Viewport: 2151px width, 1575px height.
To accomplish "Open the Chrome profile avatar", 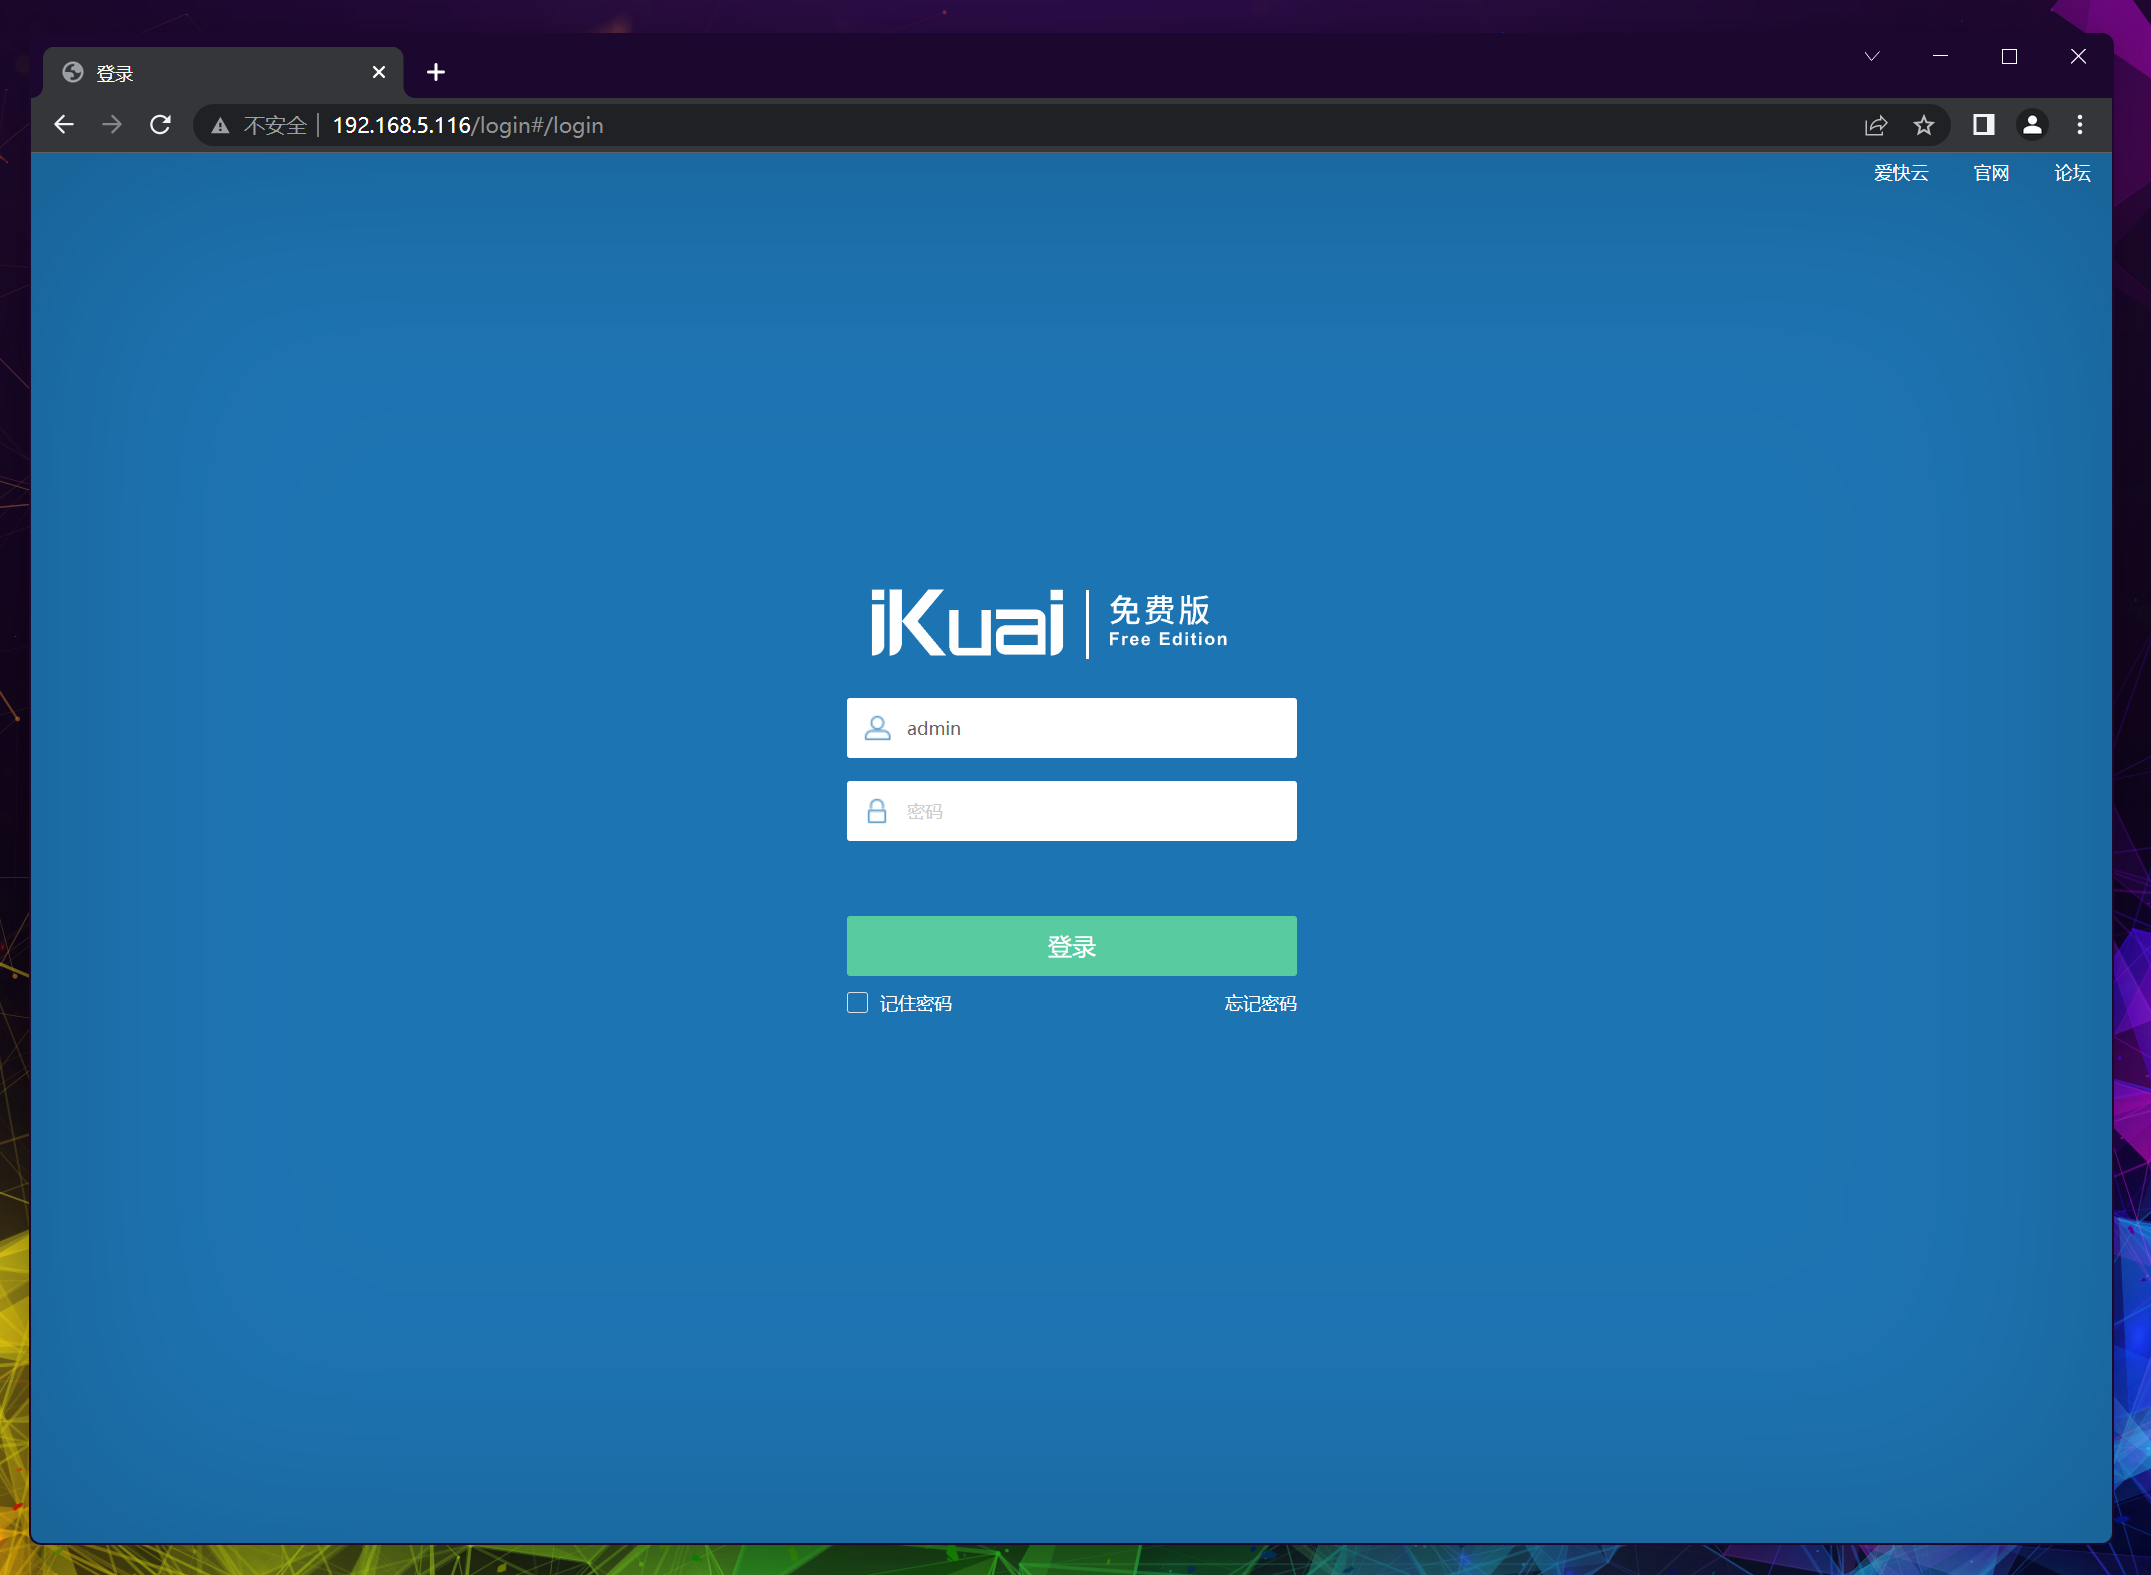I will point(2032,125).
